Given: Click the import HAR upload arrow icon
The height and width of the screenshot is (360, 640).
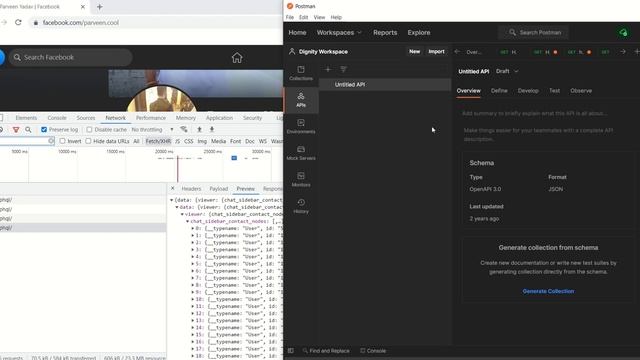Looking at the screenshot, I should pyautogui.click(x=199, y=129).
